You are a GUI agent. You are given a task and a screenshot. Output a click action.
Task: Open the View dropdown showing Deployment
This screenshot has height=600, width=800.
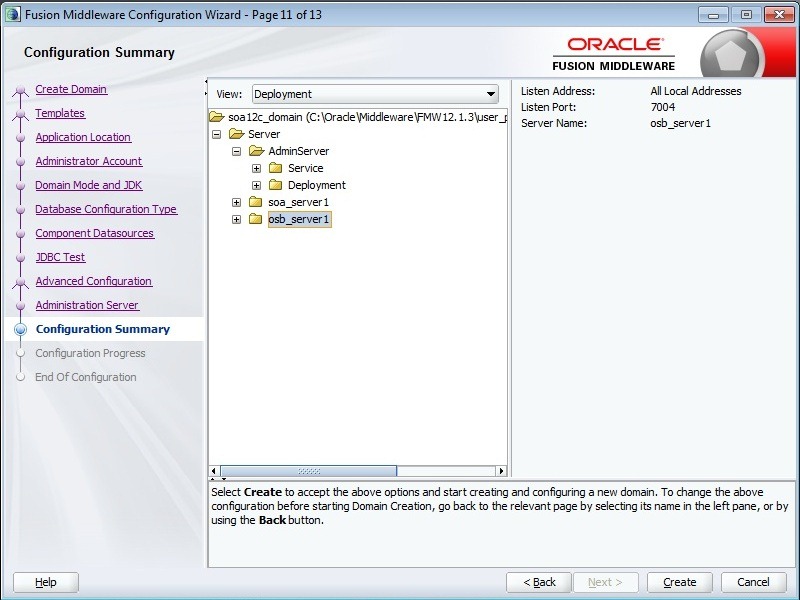pyautogui.click(x=375, y=94)
